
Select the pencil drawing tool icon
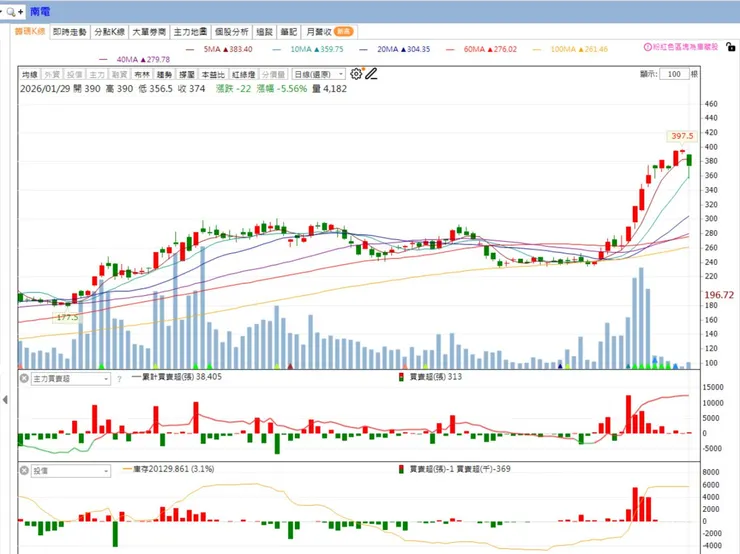tap(371, 74)
